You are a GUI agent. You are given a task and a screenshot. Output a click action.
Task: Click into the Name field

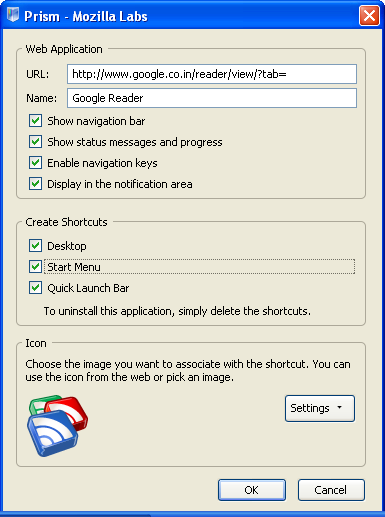click(x=212, y=98)
